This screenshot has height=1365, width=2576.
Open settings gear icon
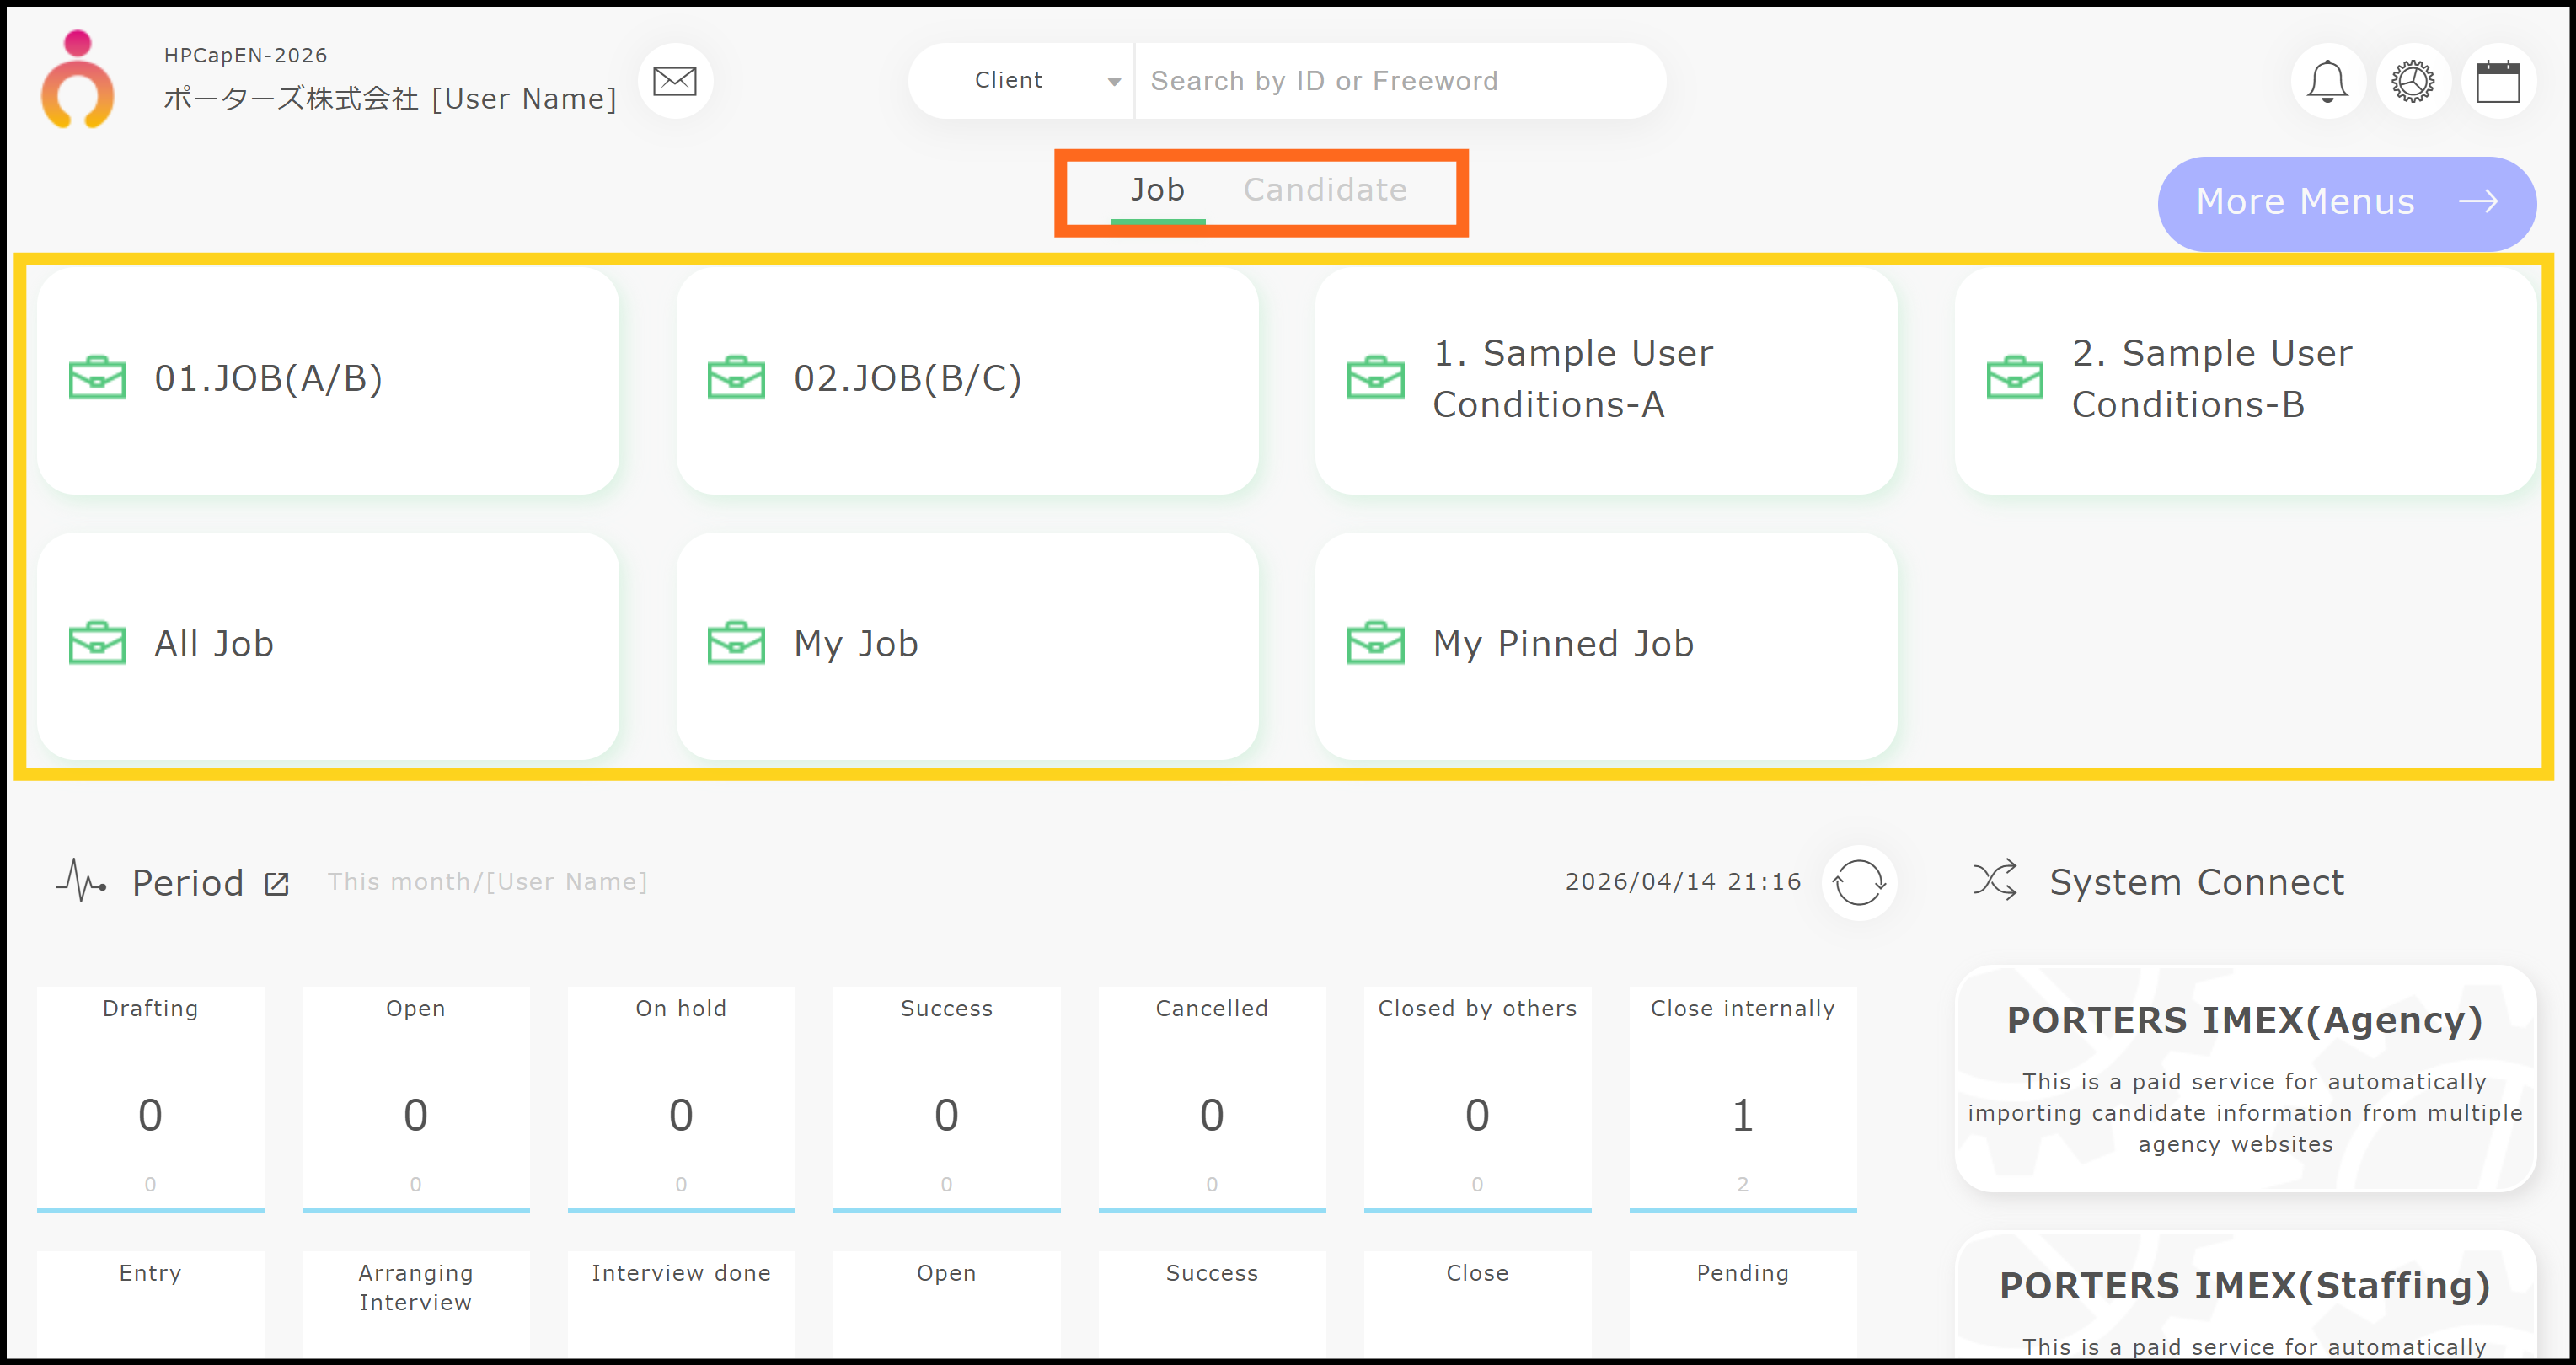point(2412,81)
